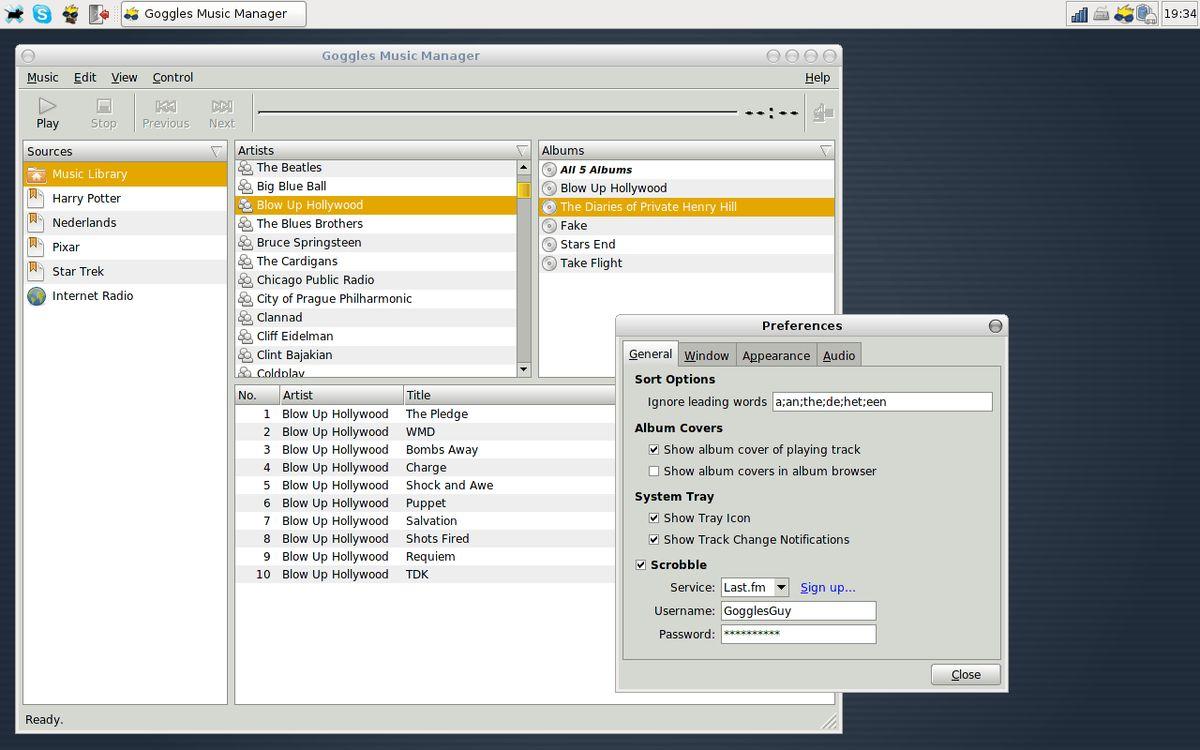Go to the Previous track
This screenshot has width=1200, height=750.
tap(166, 113)
